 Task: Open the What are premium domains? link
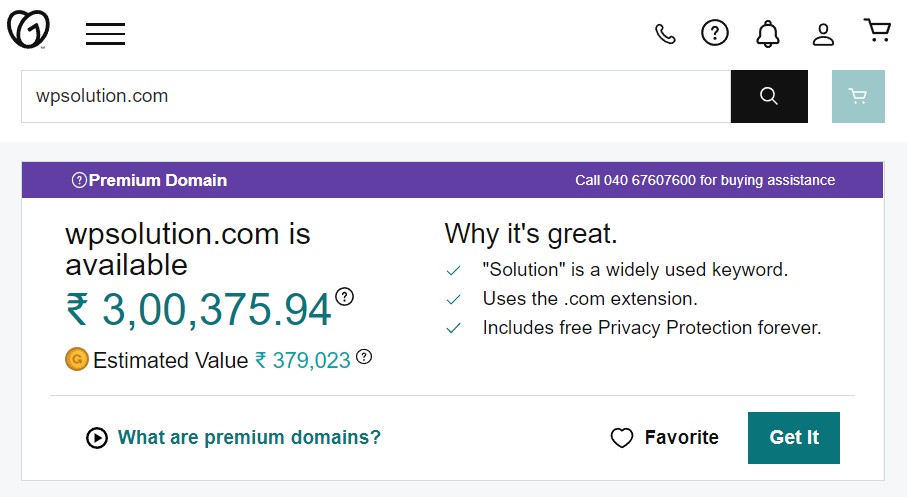(x=249, y=437)
